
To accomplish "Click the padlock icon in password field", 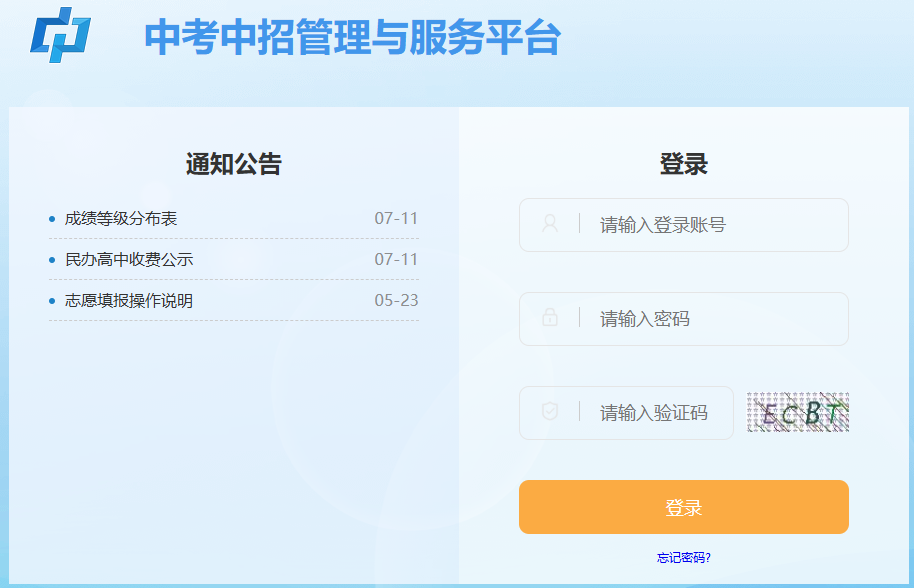I will pos(550,318).
